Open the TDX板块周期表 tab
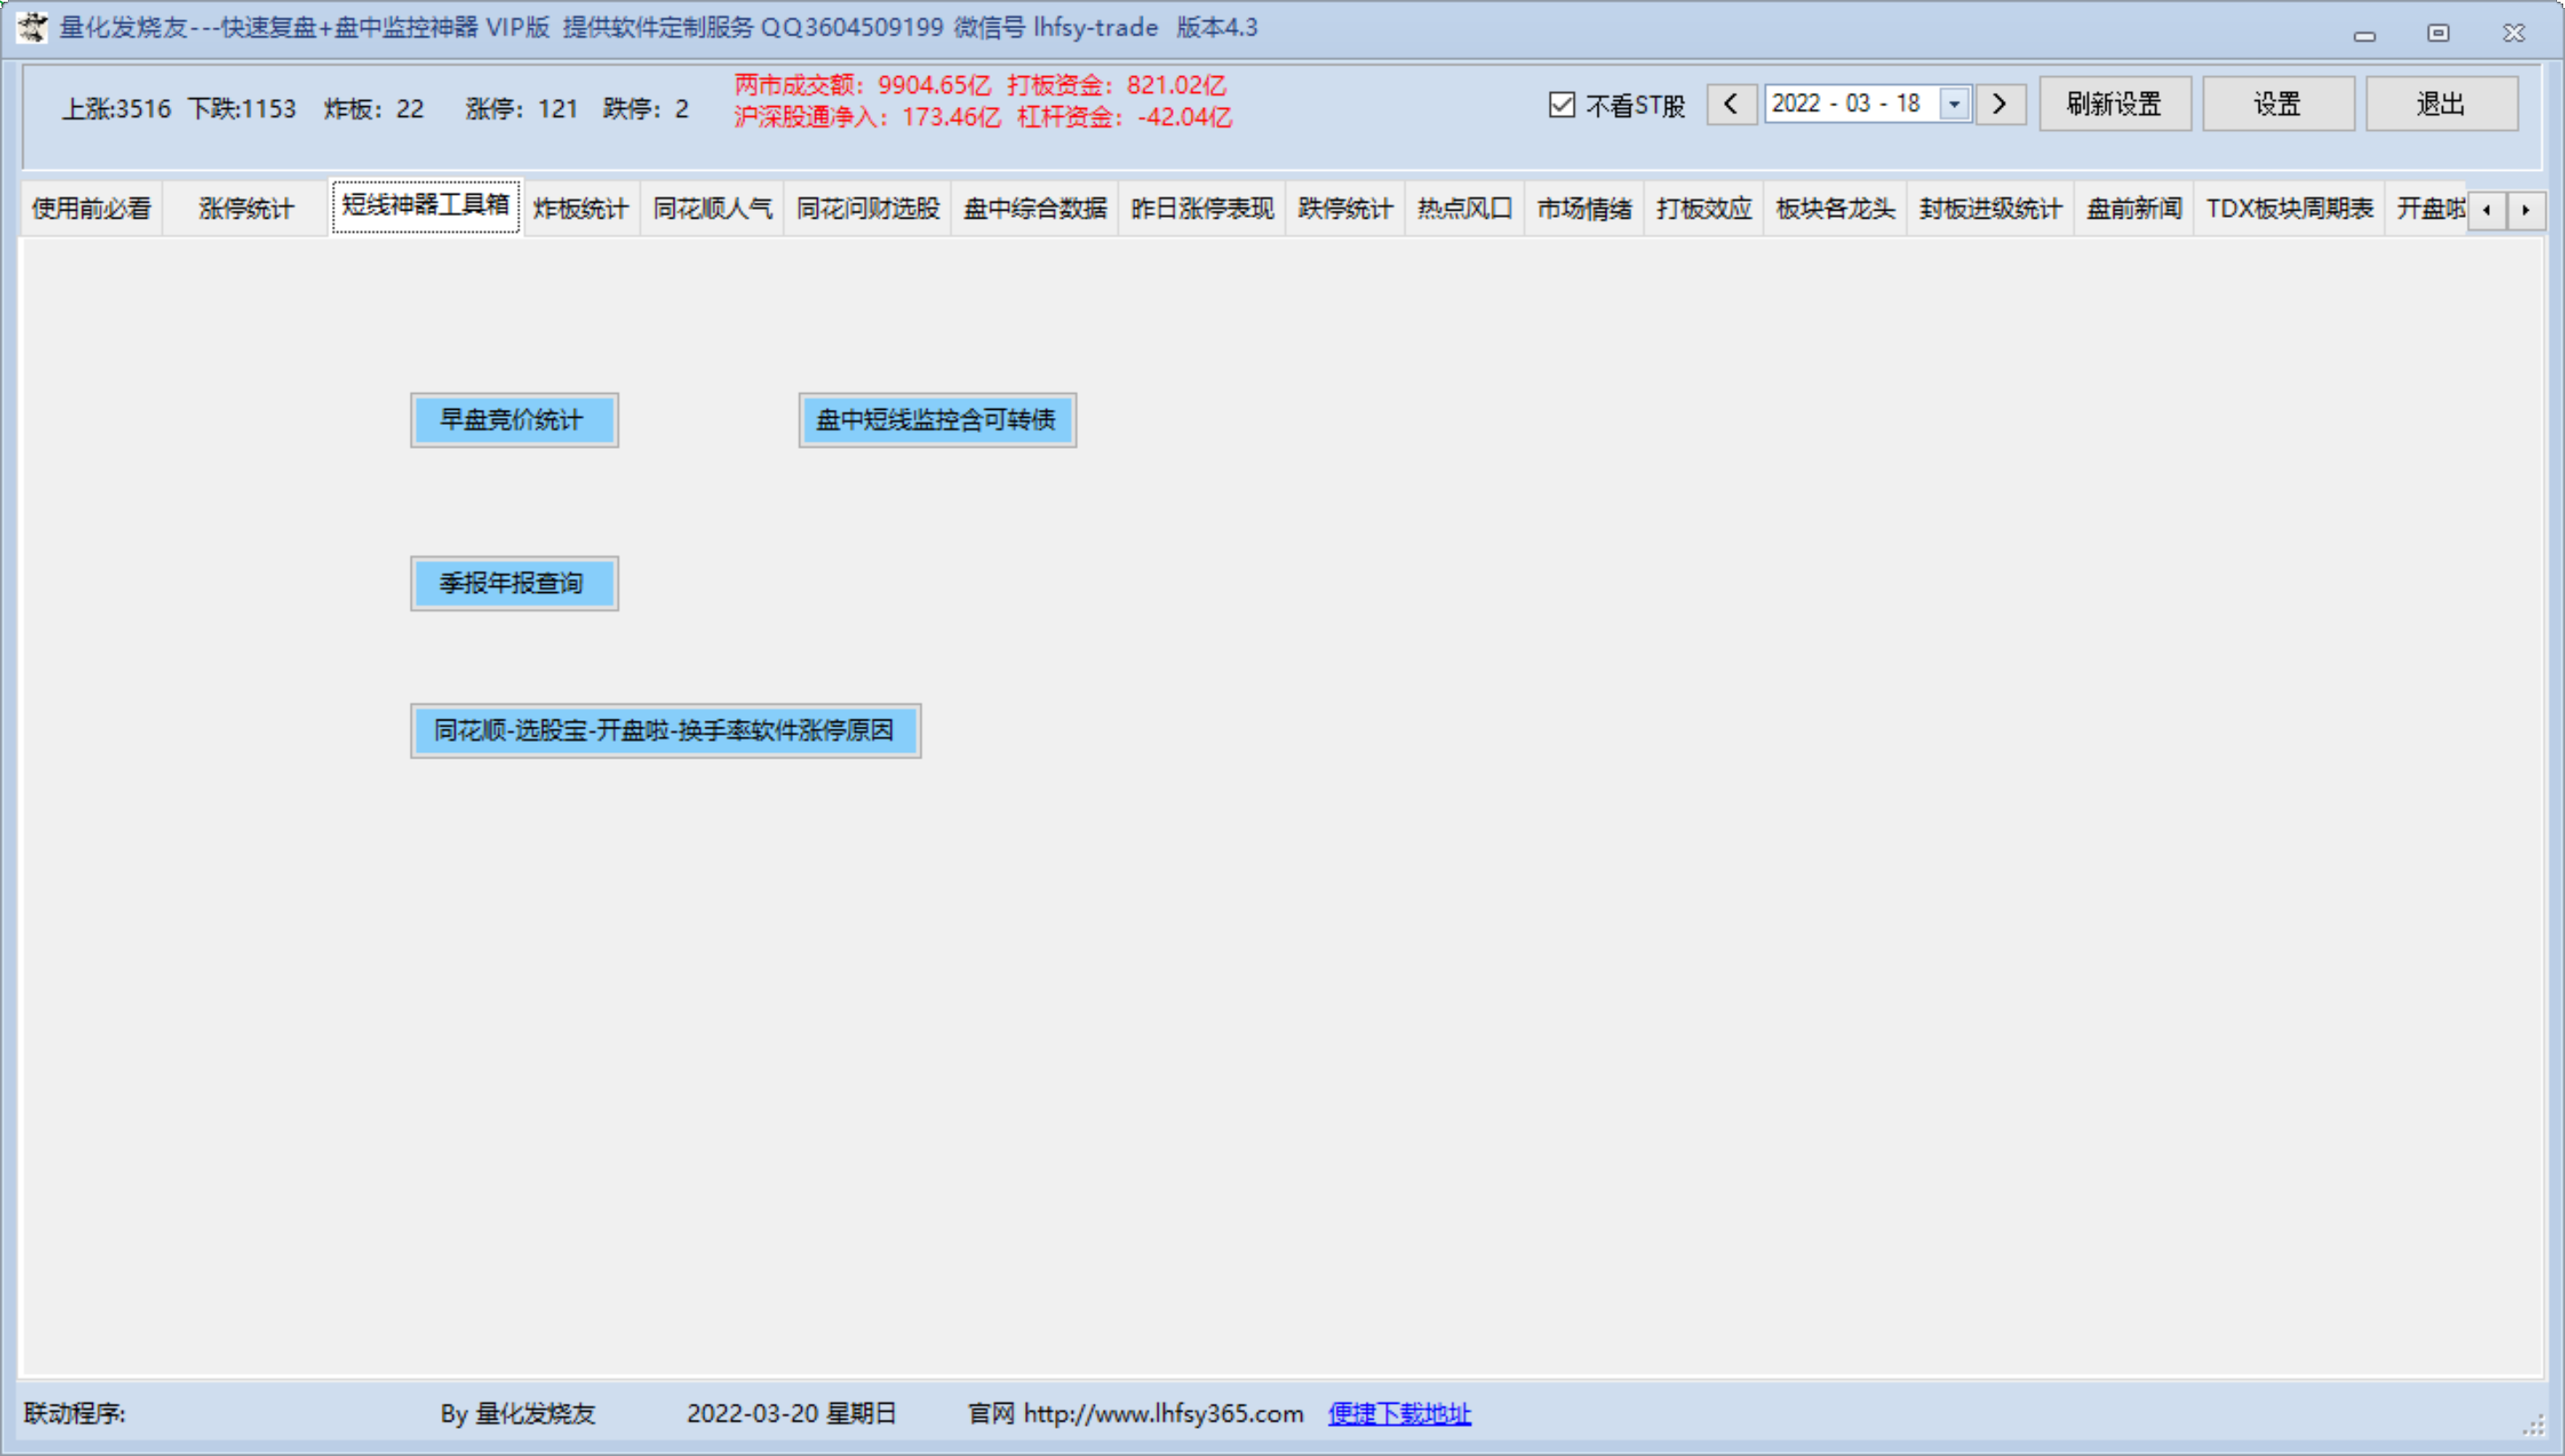This screenshot has height=1456, width=2565. pos(2289,209)
